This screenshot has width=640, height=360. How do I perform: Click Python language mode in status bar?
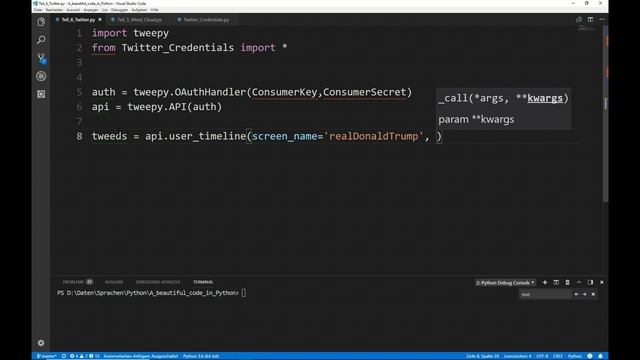click(x=575, y=356)
